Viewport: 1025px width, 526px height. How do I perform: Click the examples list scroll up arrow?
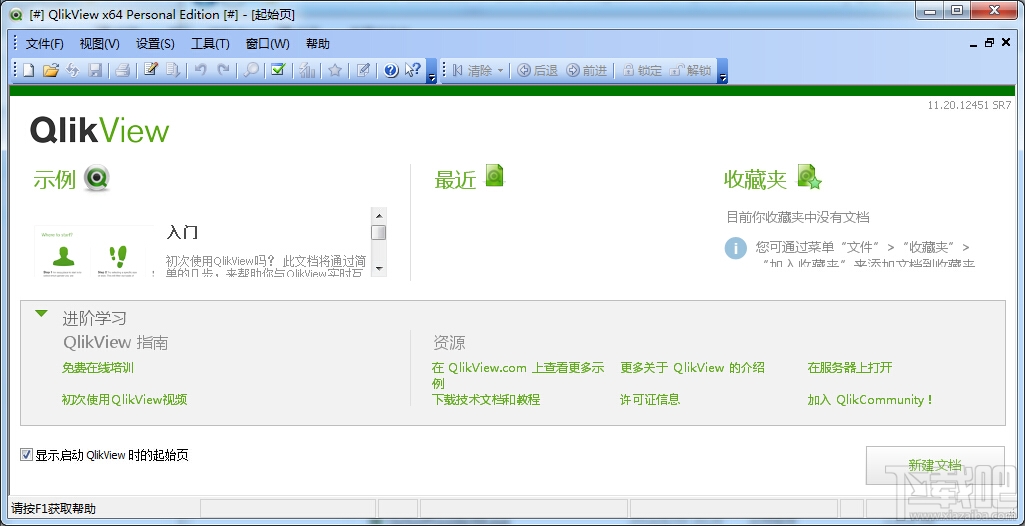click(x=378, y=216)
